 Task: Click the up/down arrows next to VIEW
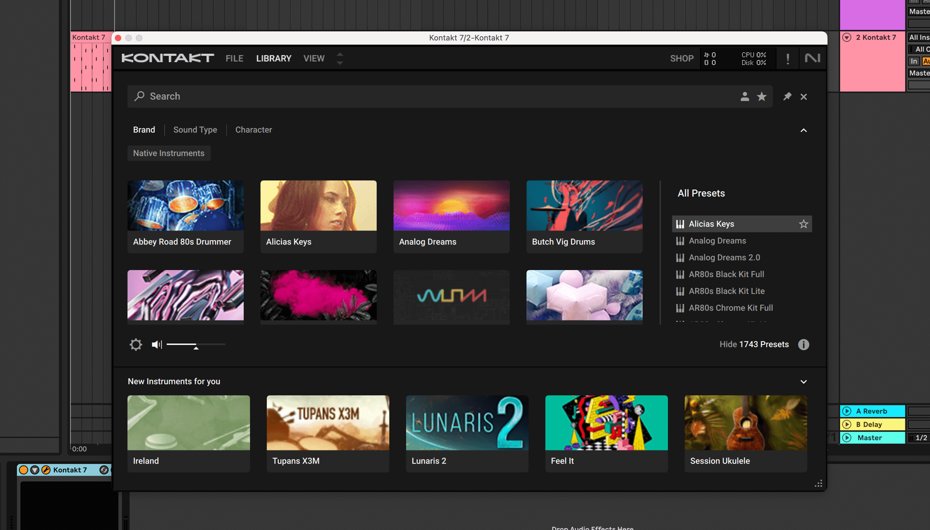click(339, 59)
